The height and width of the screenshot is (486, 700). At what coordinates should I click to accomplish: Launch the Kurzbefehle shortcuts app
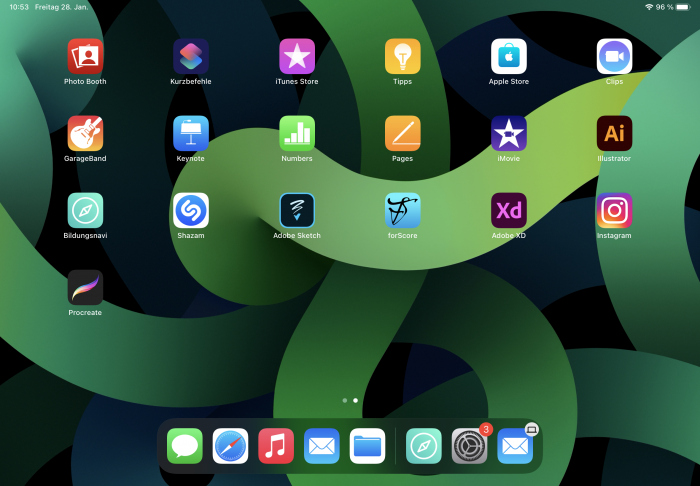coord(191,56)
